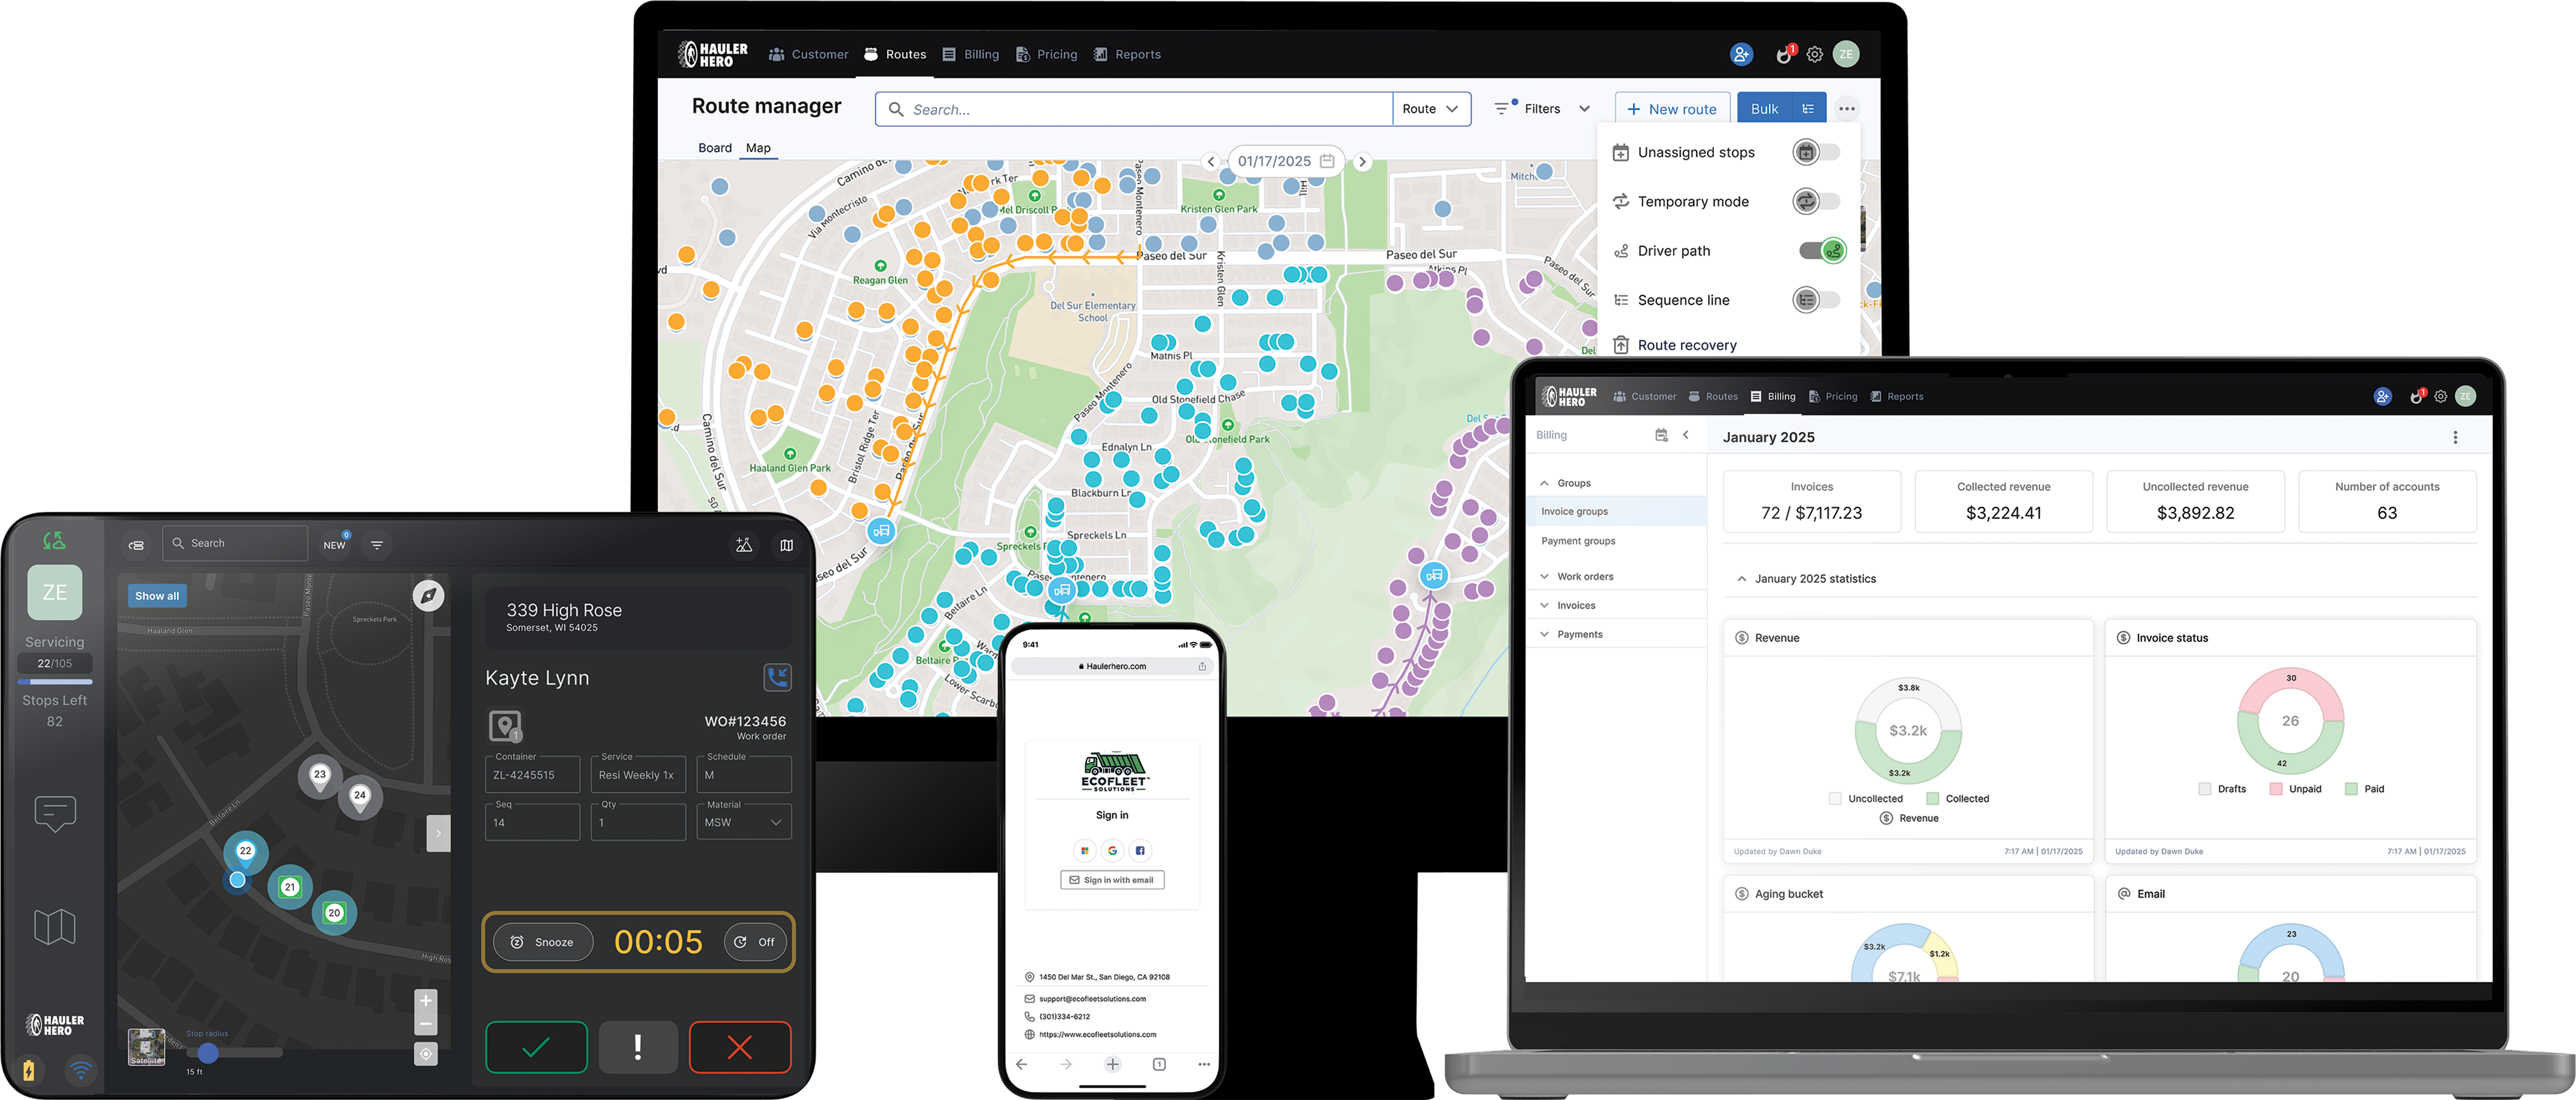2576x1100 pixels.
Task: Click the New route button
Action: click(1672, 109)
